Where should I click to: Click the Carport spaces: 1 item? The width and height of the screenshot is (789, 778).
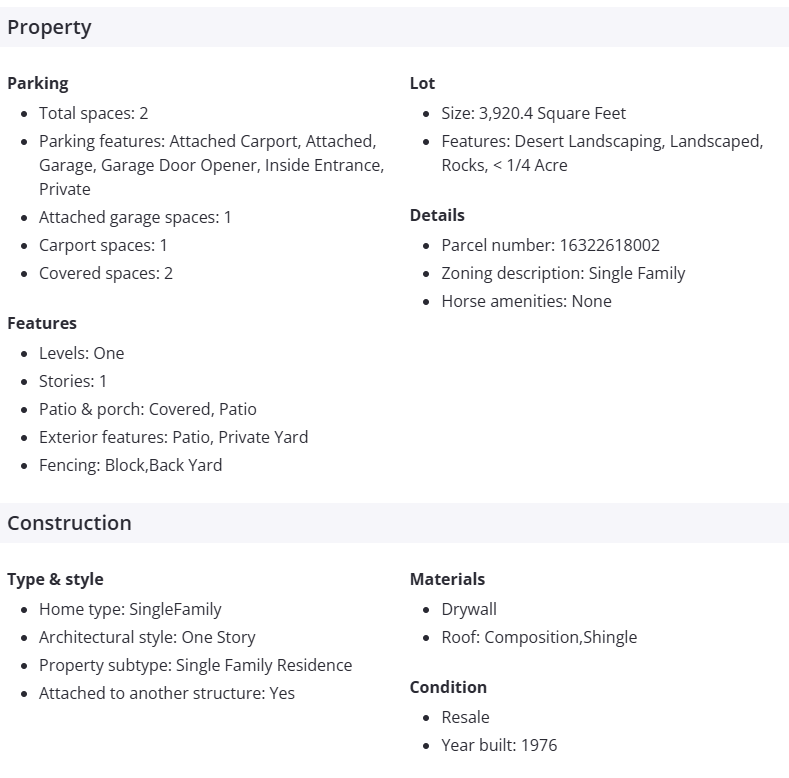103,245
